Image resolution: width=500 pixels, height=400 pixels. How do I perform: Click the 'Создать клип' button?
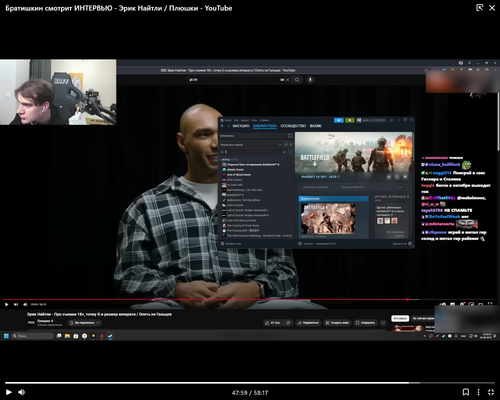pos(337,323)
